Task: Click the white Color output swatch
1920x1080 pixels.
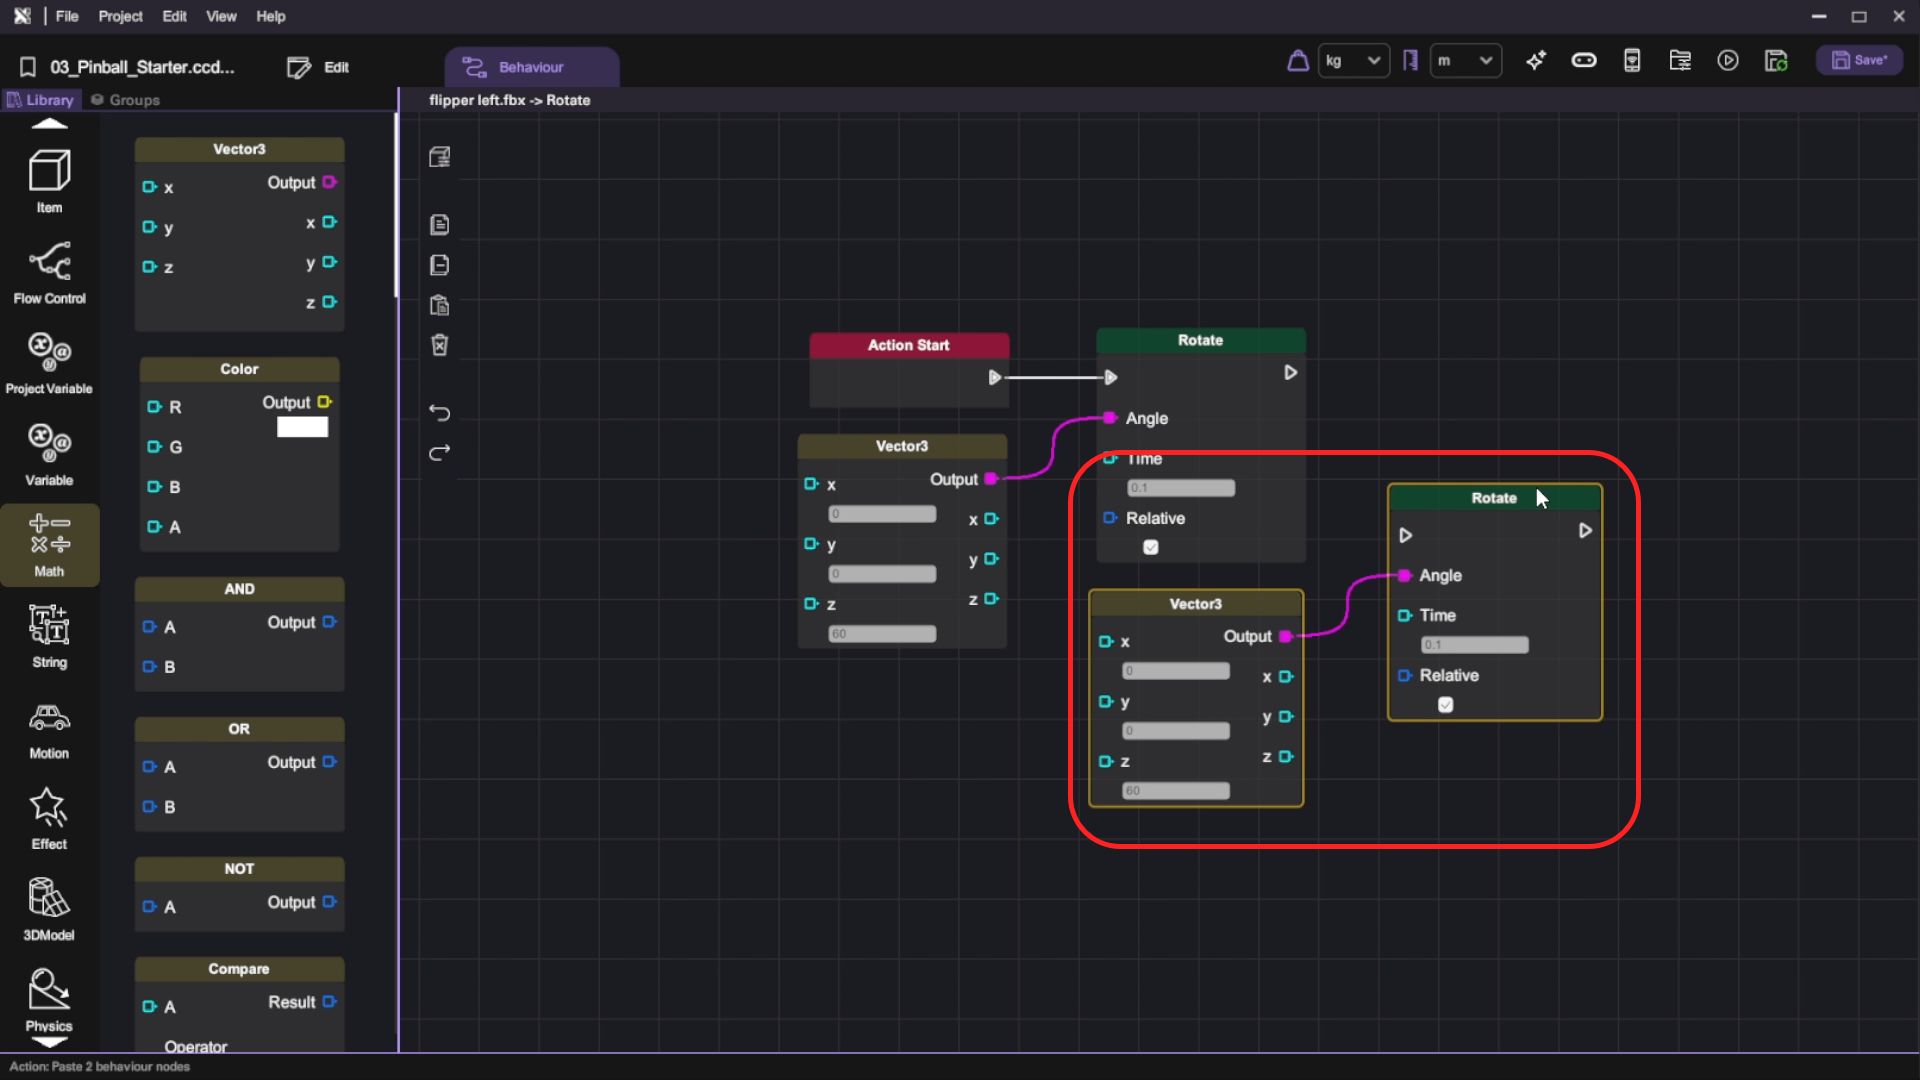Action: 302,427
